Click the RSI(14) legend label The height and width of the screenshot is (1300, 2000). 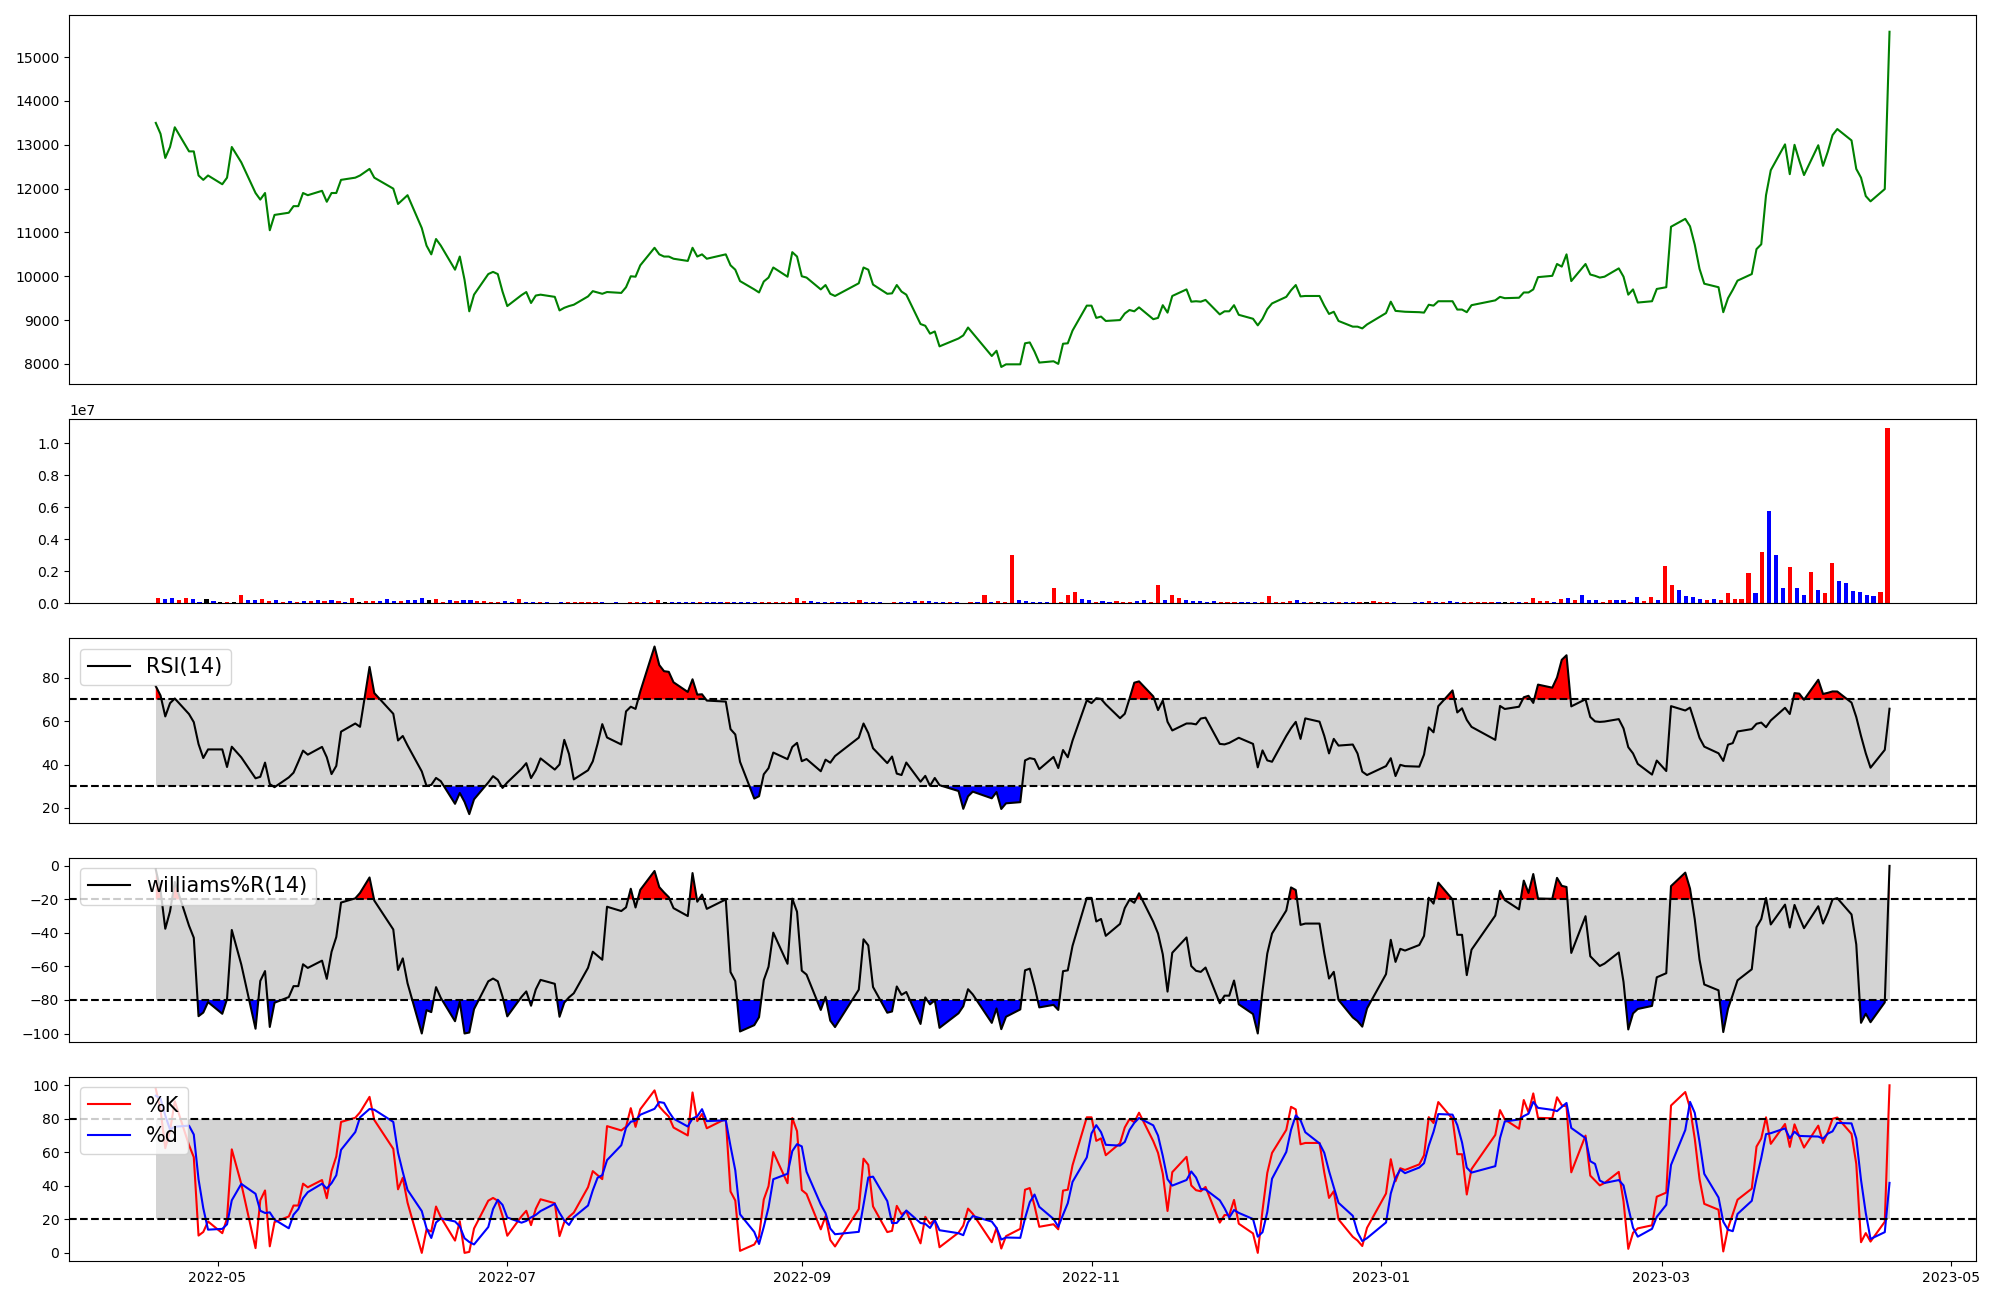pos(184,666)
